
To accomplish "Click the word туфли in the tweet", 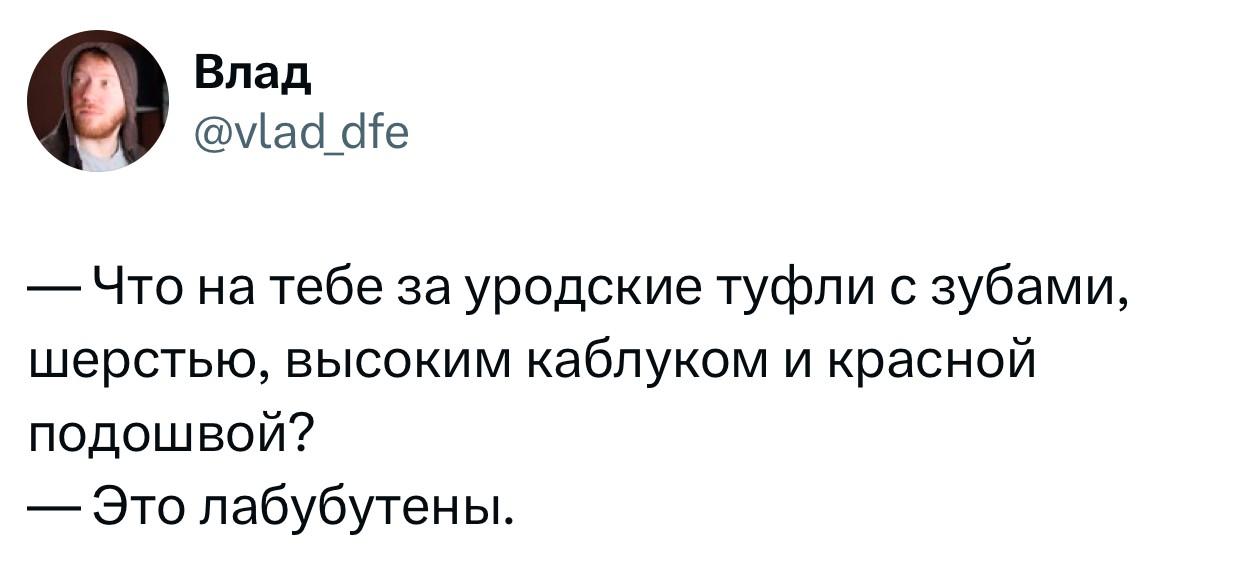I will click(786, 291).
